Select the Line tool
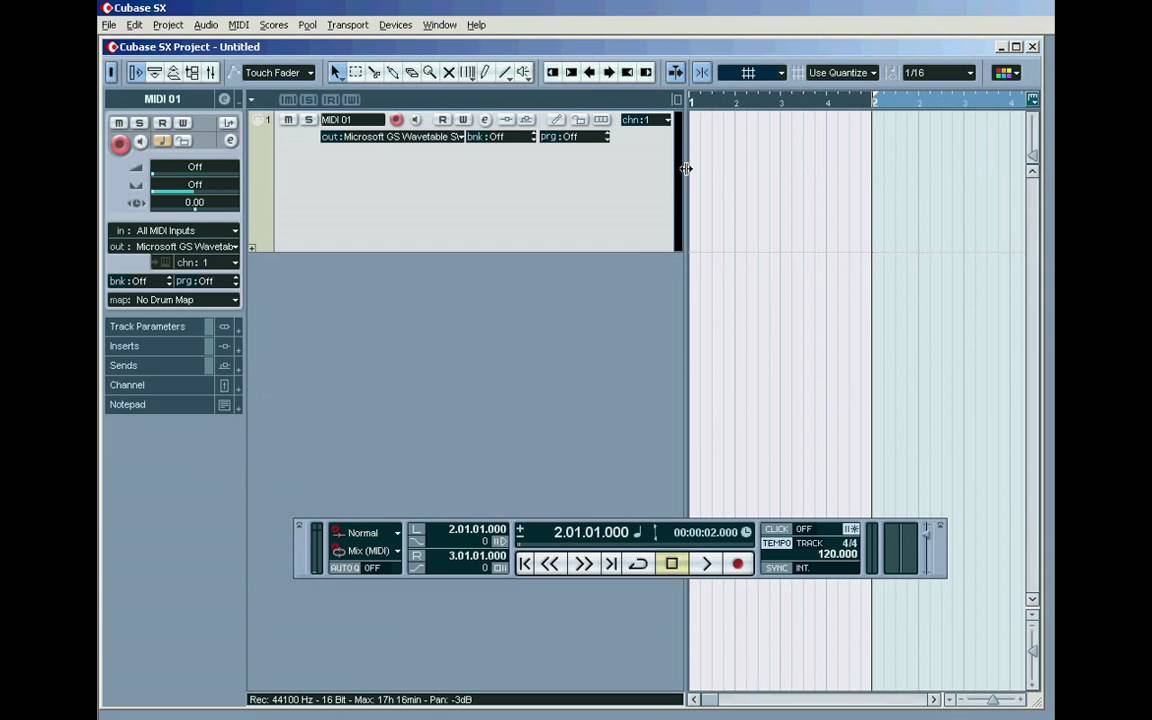The height and width of the screenshot is (720, 1152). pyautogui.click(x=505, y=73)
